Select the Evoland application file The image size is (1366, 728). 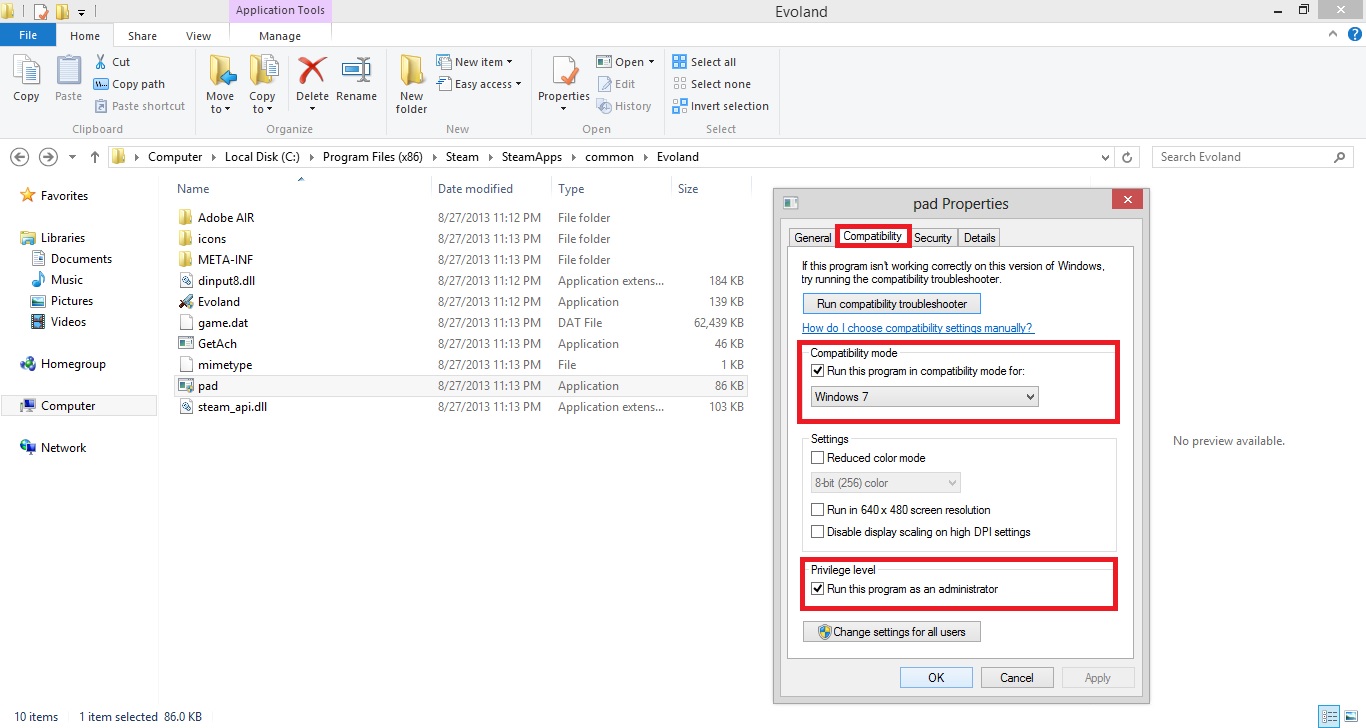[218, 302]
